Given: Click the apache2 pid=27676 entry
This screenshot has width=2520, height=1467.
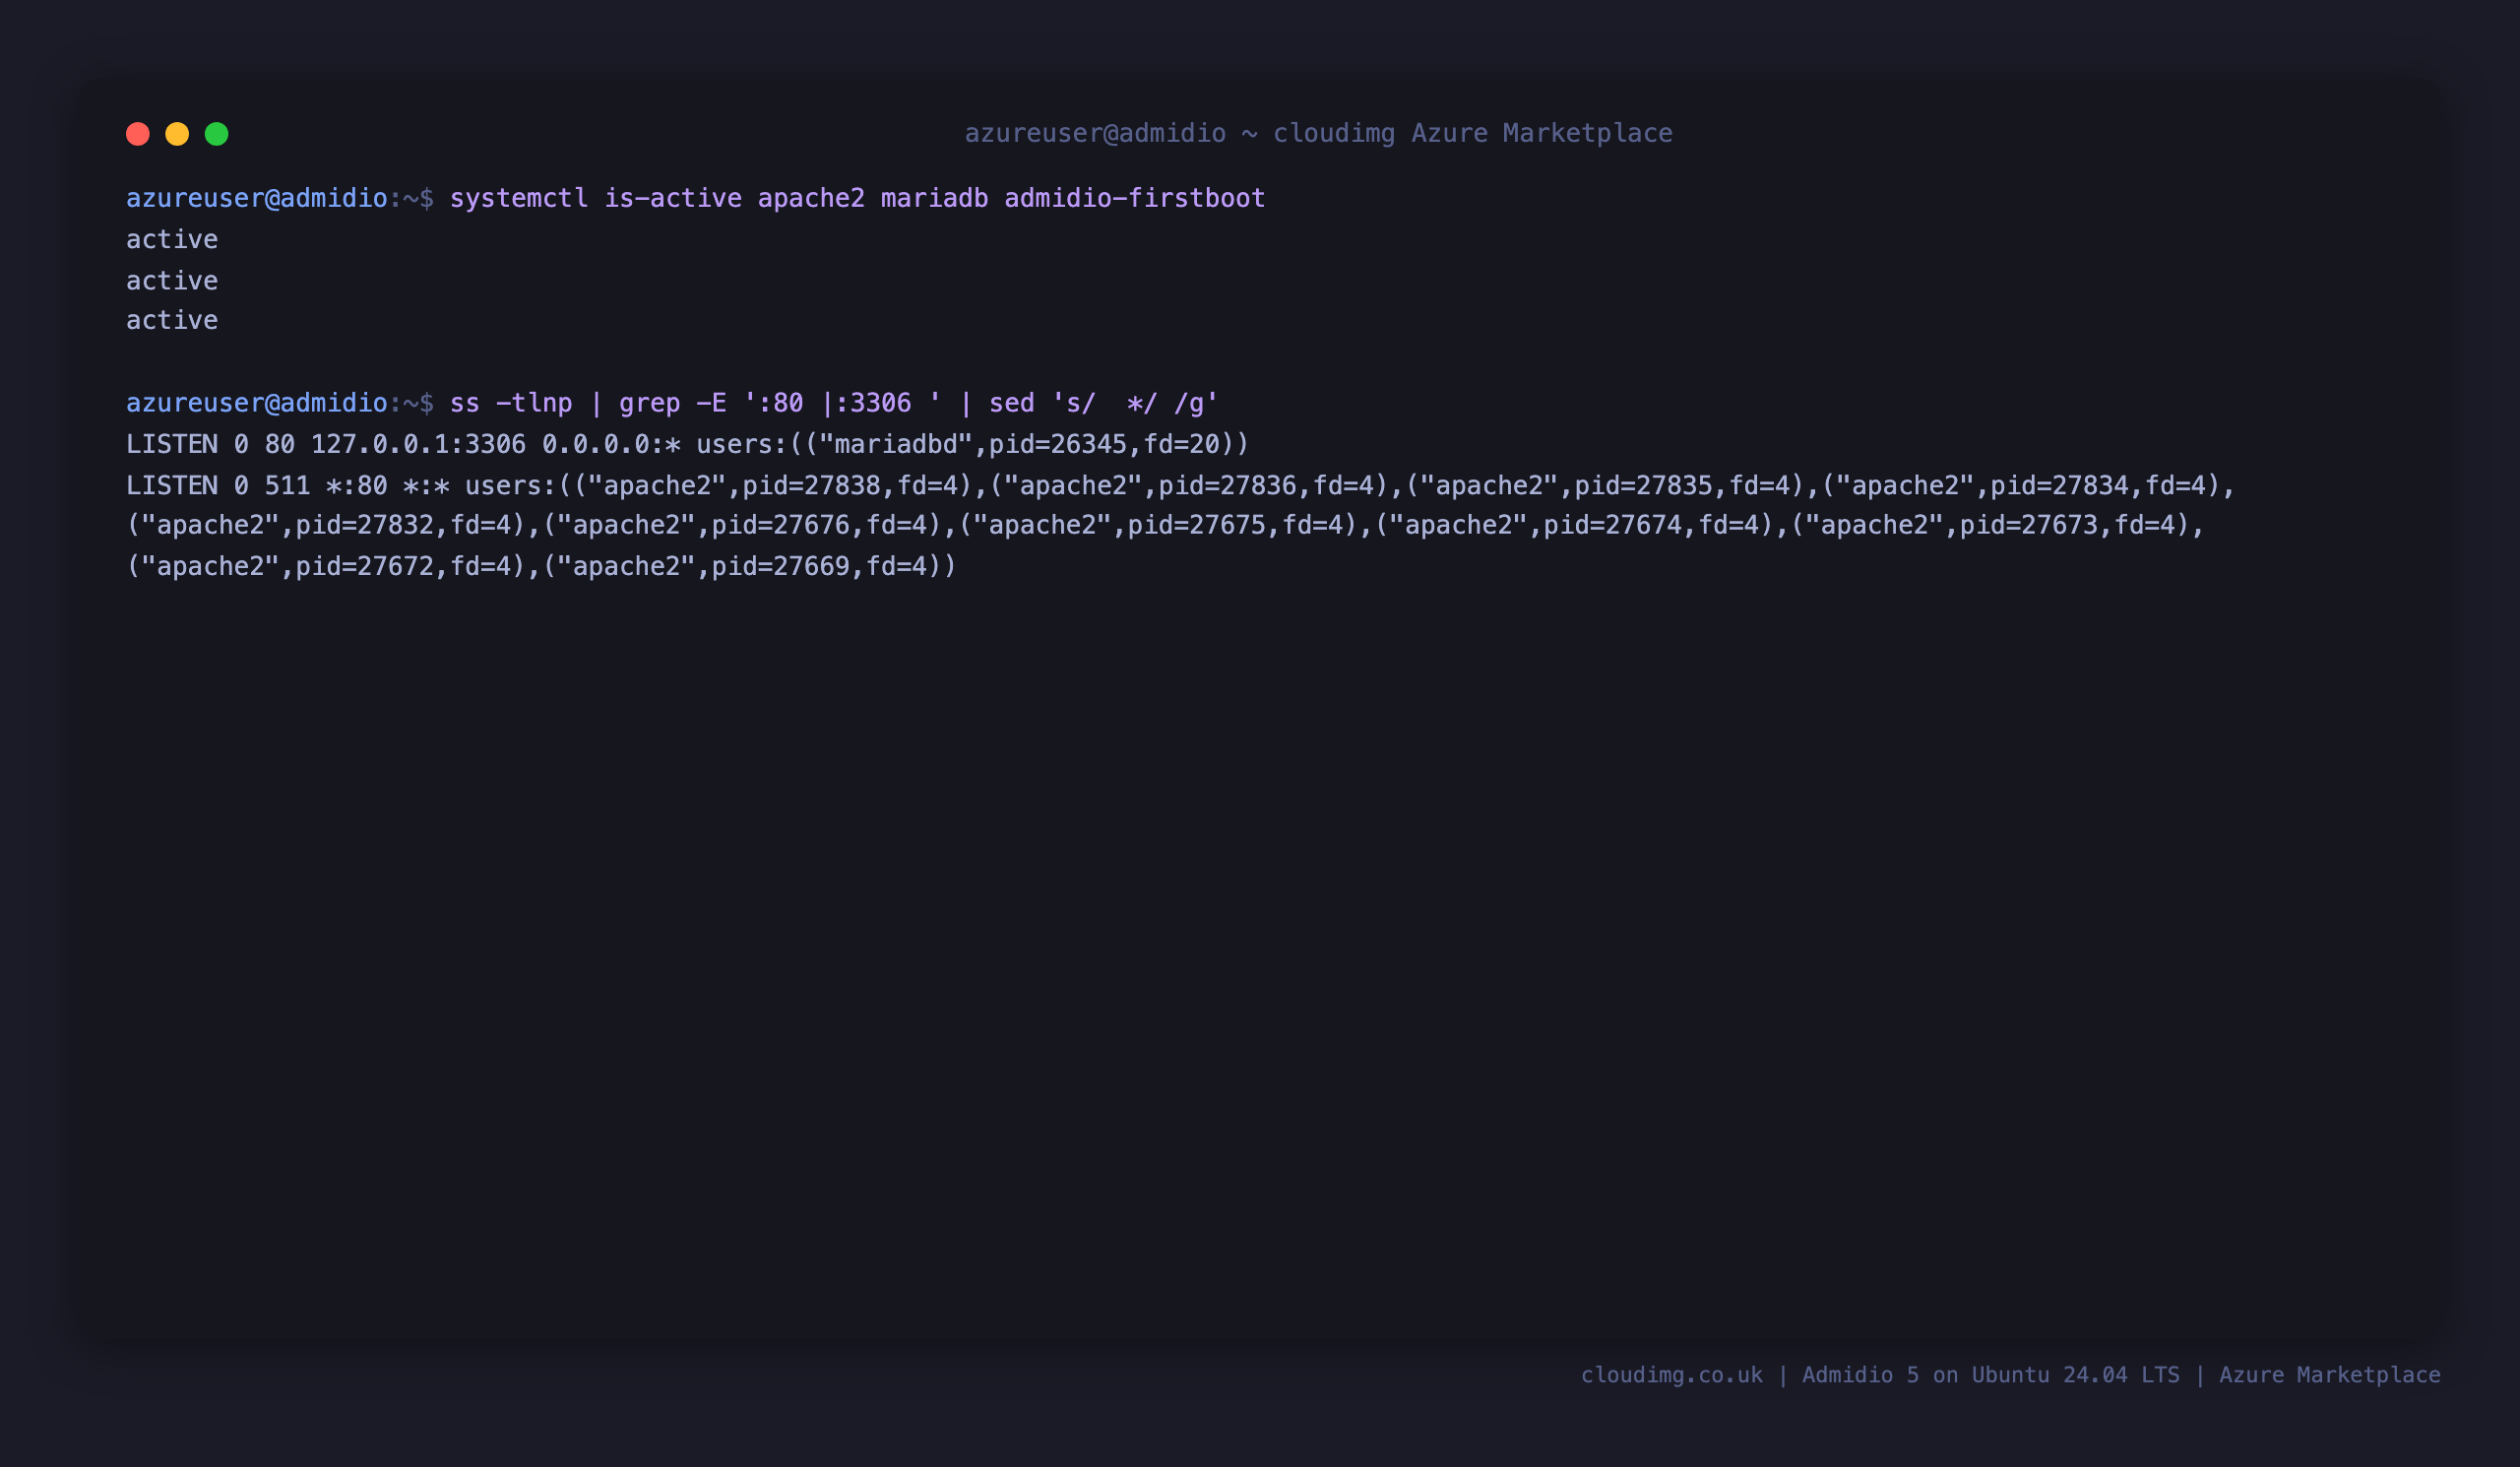Looking at the screenshot, I should [742, 525].
